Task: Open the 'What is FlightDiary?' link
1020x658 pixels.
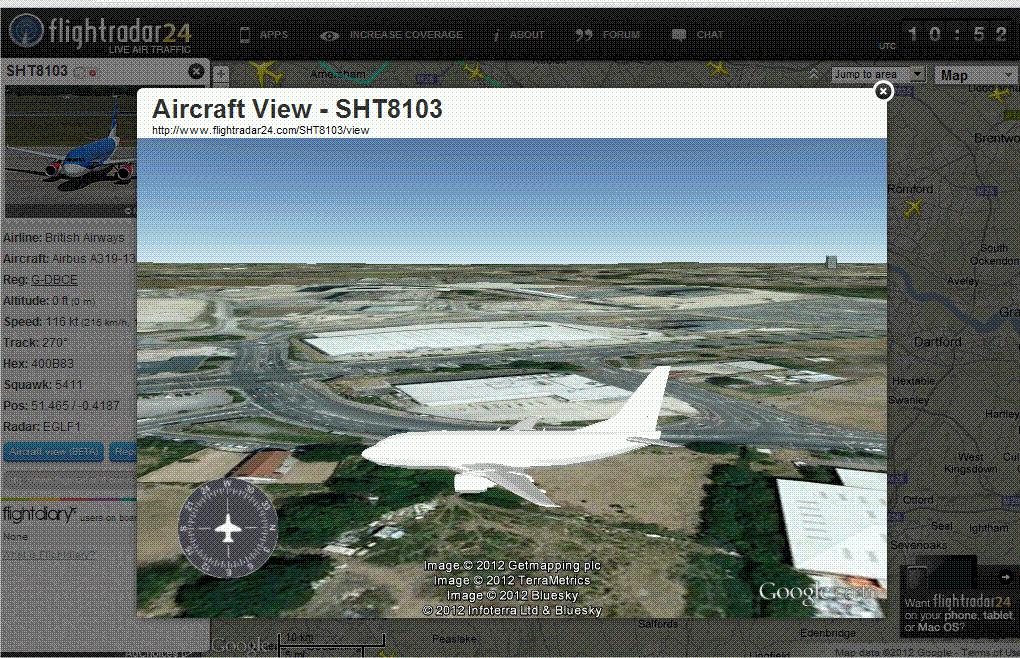Action: click(49, 555)
